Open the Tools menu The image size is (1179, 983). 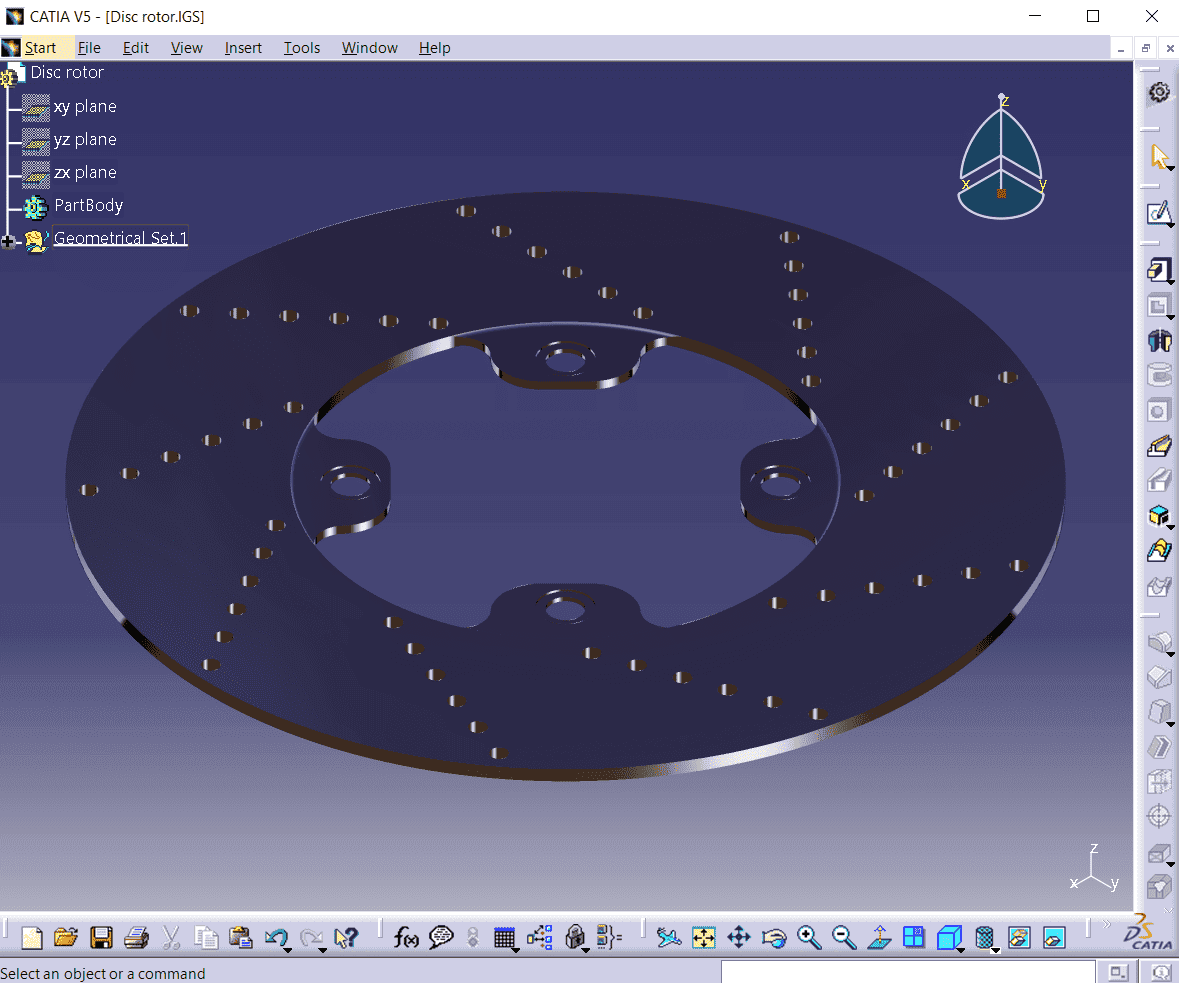click(301, 48)
